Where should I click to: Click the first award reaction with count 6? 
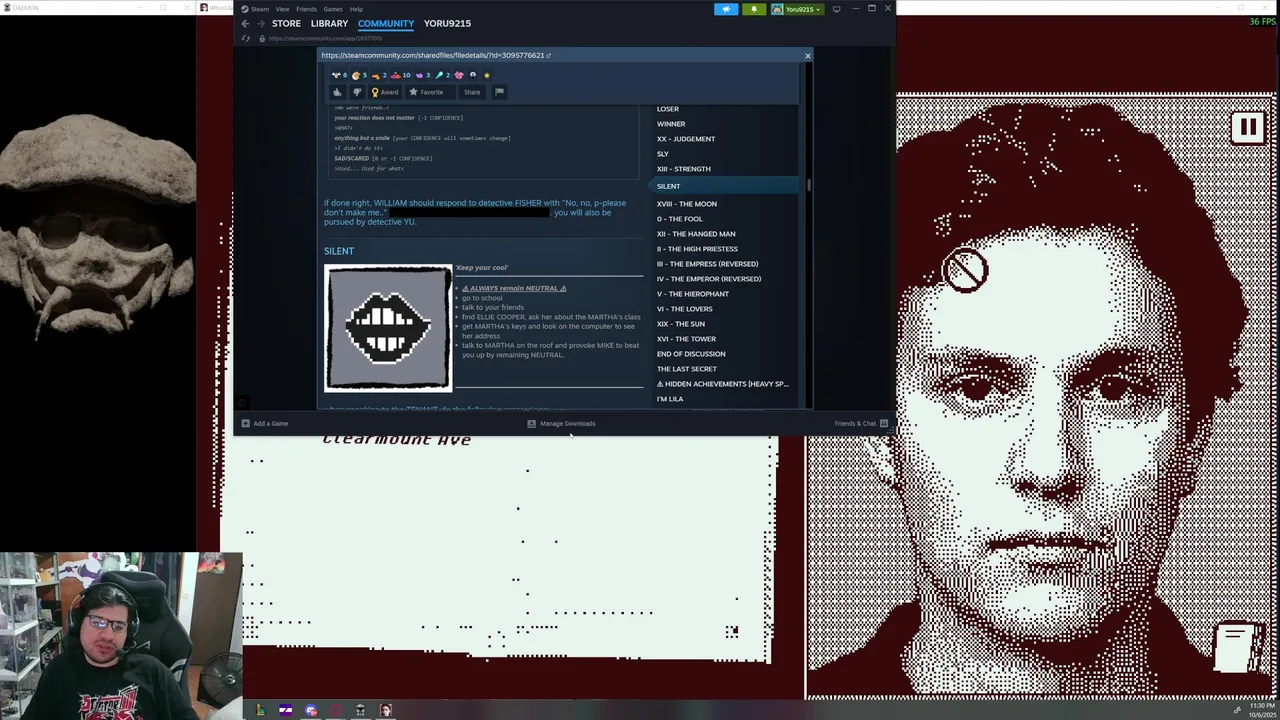click(x=340, y=75)
